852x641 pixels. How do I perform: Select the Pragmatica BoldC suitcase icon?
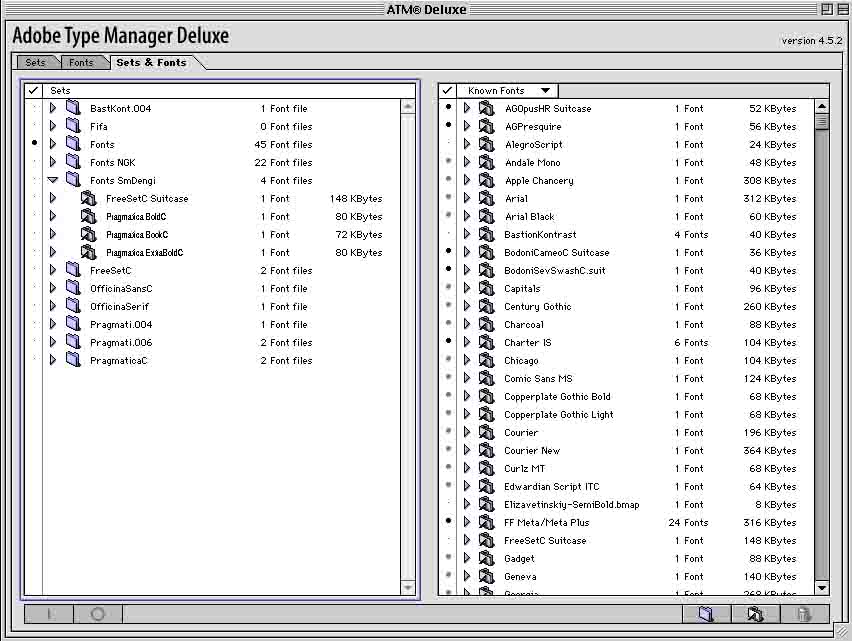coord(89,216)
